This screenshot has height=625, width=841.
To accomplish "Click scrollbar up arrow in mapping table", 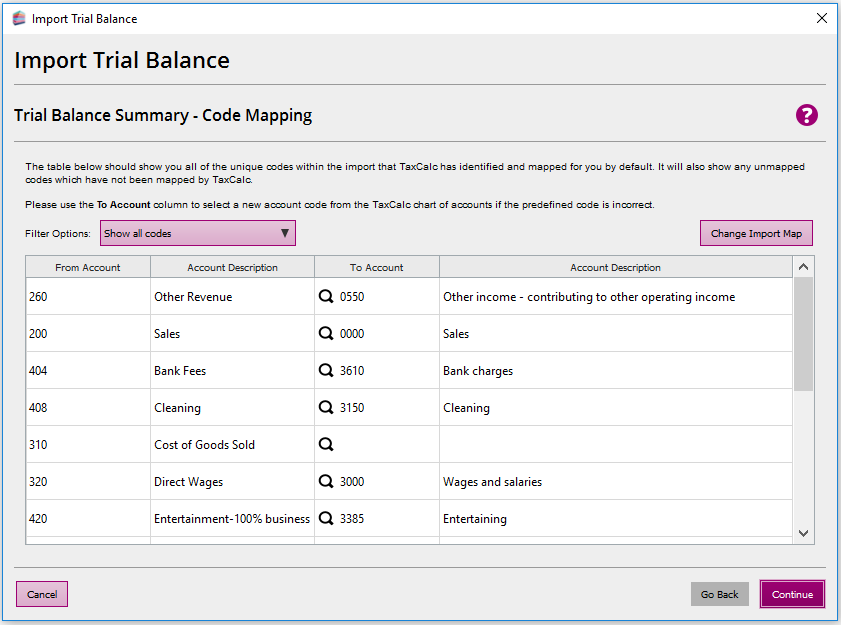I will [x=803, y=267].
